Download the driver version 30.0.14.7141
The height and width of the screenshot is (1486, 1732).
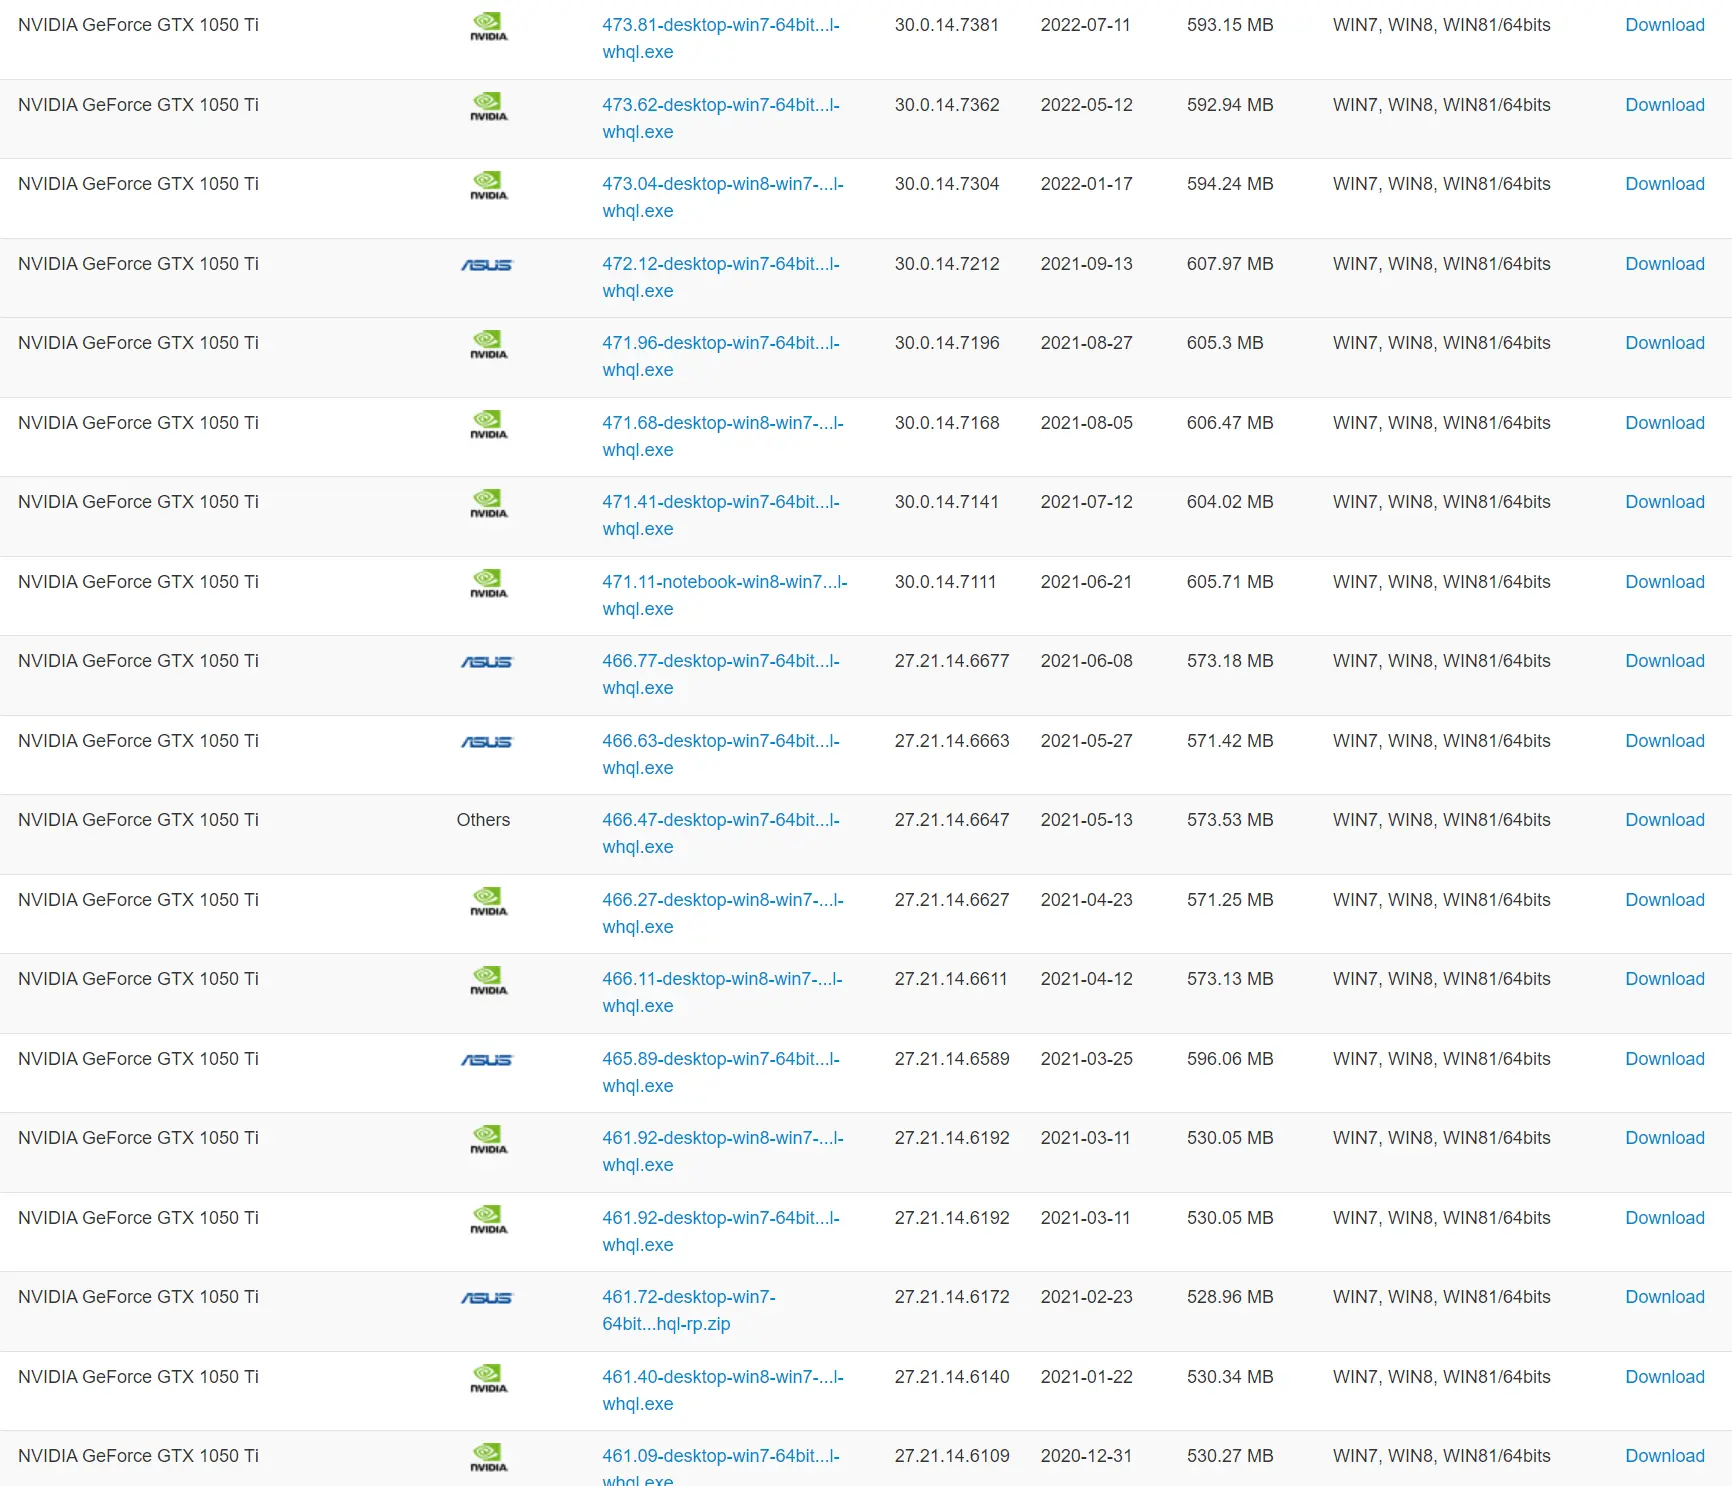coord(1664,502)
